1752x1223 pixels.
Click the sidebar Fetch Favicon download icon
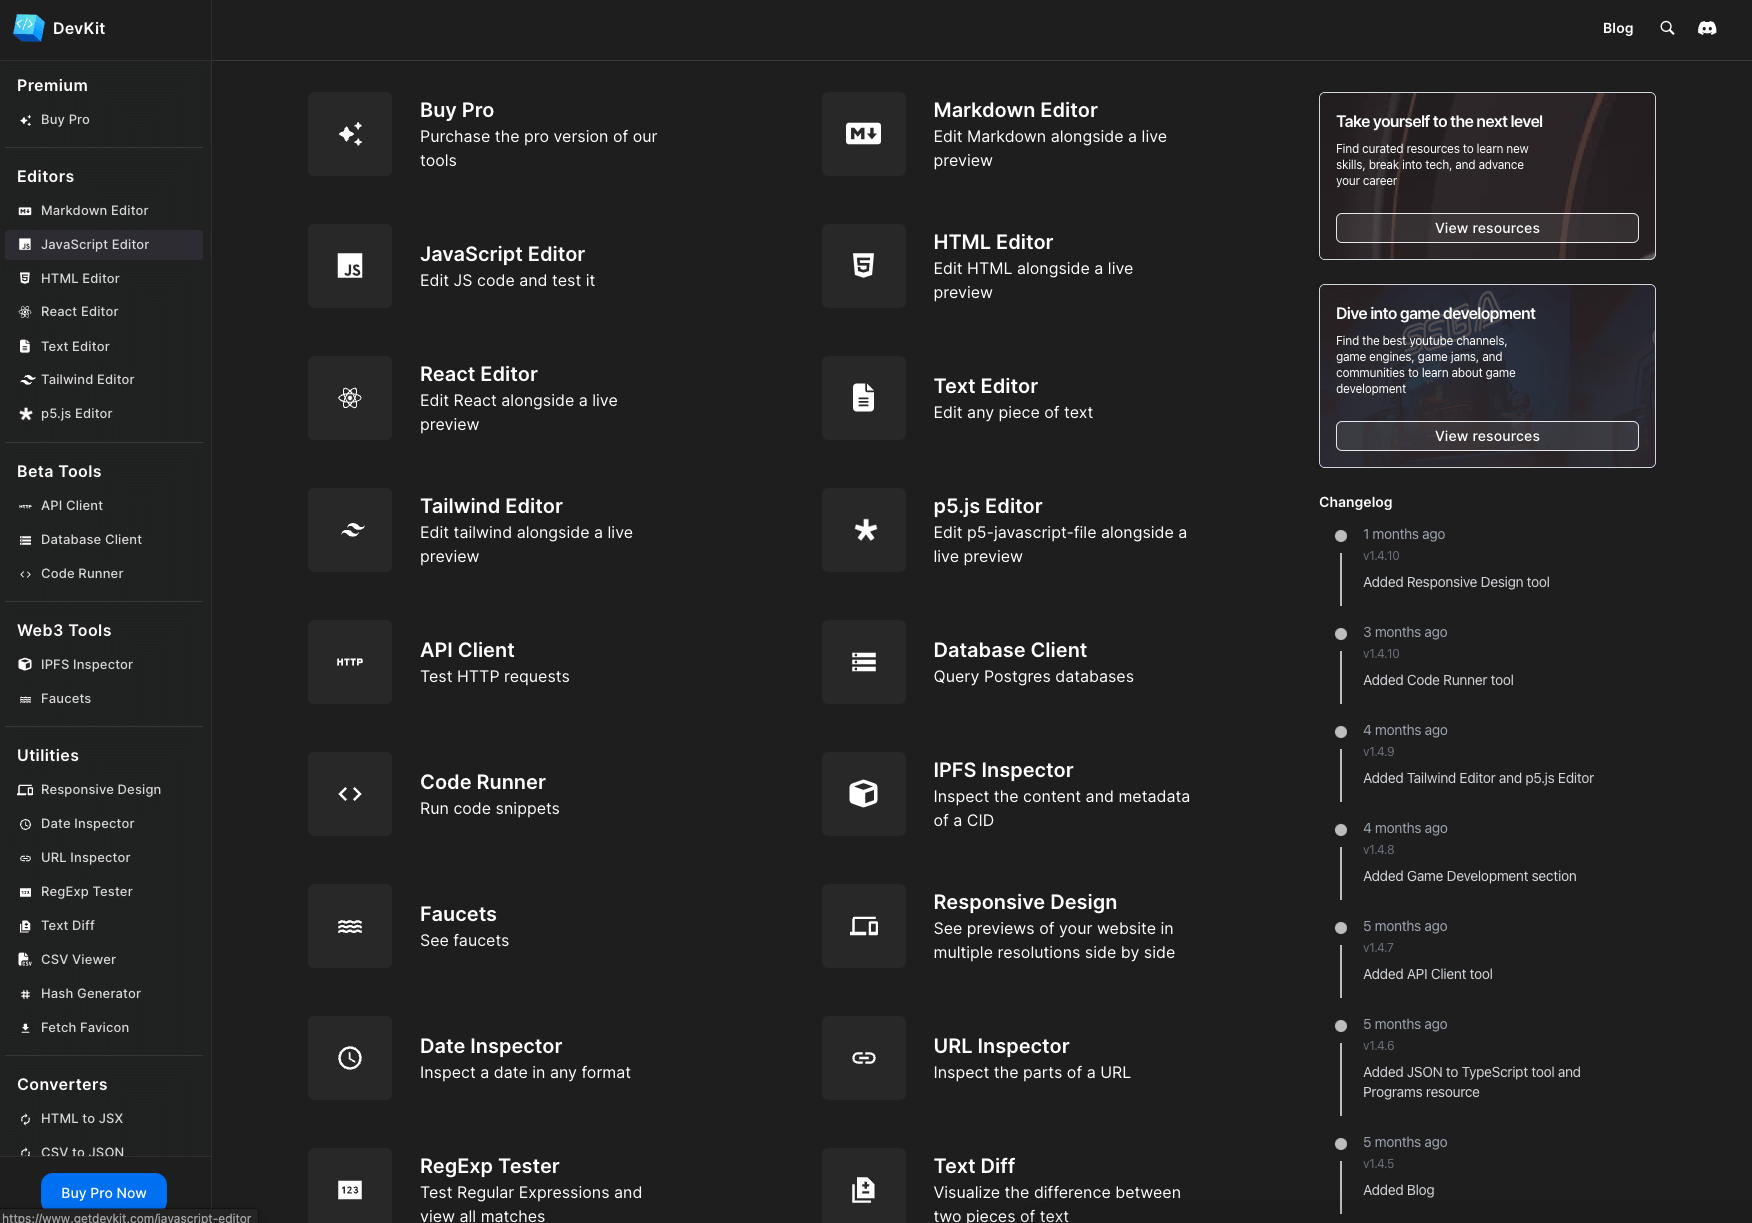click(26, 1028)
